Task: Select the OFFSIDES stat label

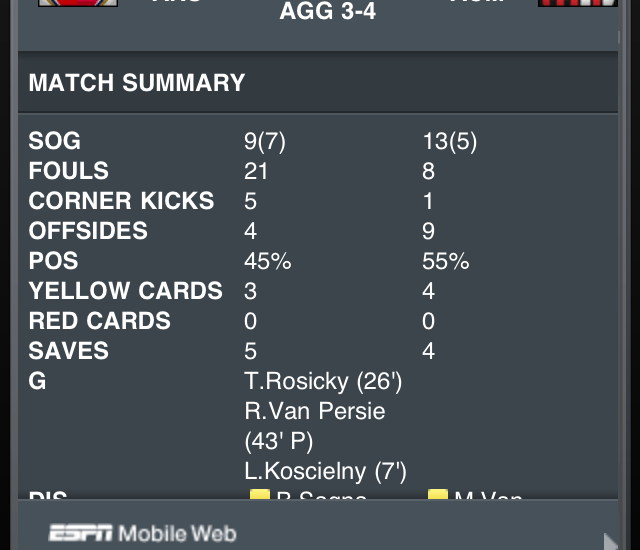Action: point(88,231)
